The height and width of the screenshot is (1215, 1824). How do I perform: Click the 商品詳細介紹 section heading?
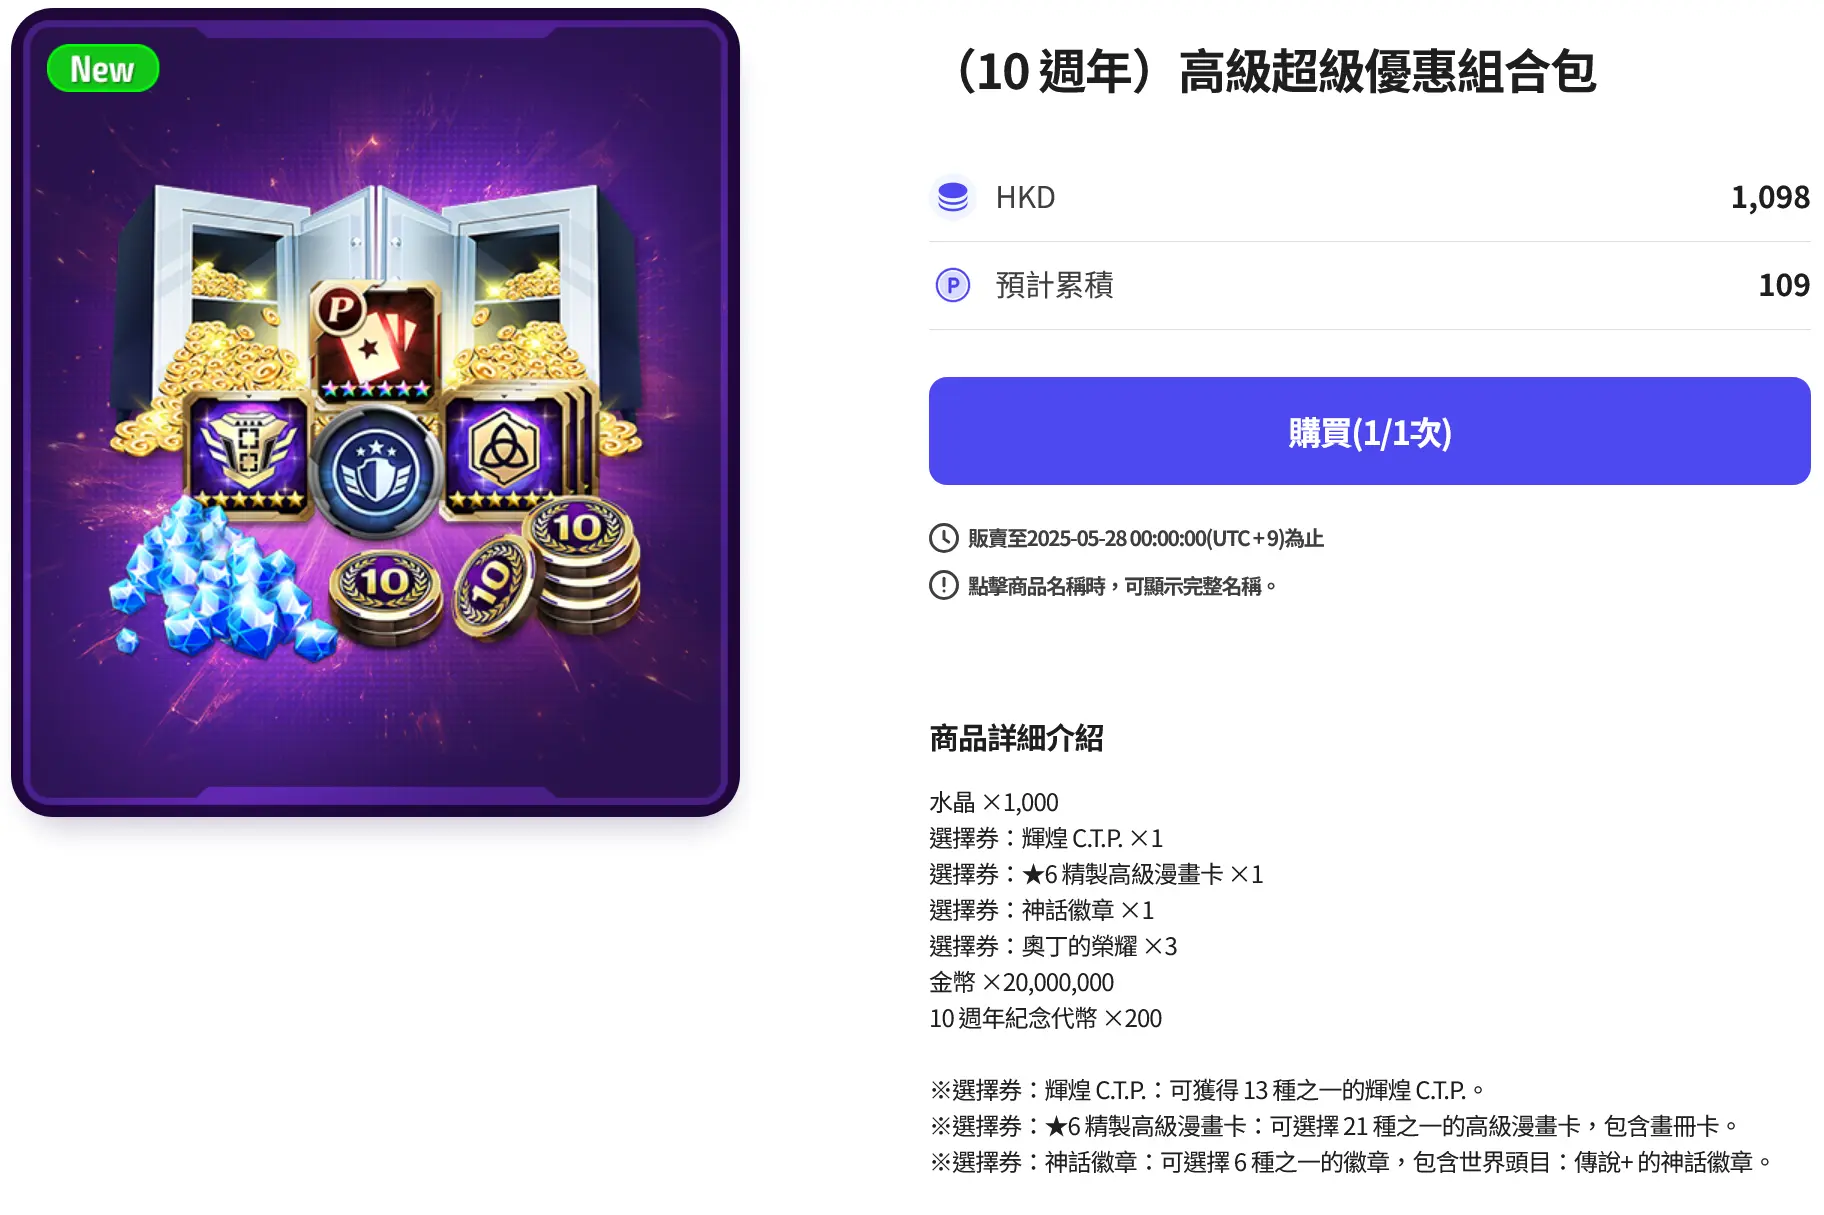click(x=1016, y=739)
